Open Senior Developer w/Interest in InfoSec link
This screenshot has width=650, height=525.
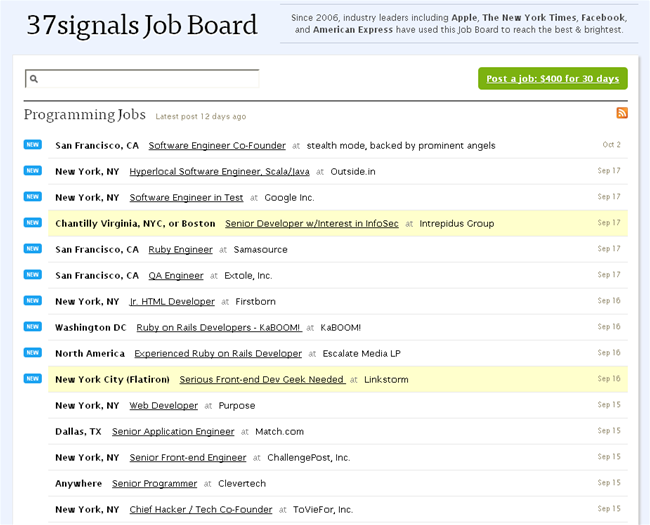point(312,224)
